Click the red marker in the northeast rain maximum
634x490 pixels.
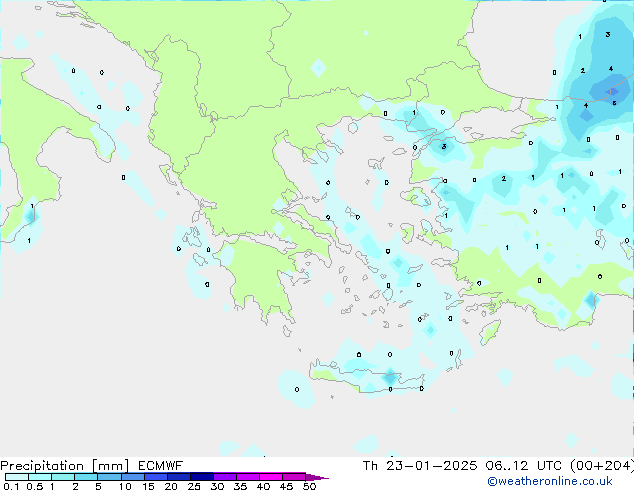click(x=612, y=92)
